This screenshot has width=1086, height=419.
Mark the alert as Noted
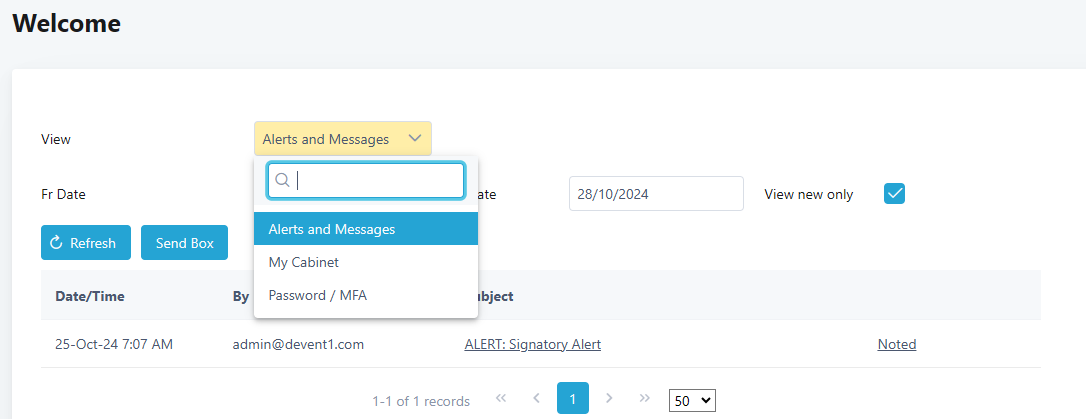[x=897, y=344]
